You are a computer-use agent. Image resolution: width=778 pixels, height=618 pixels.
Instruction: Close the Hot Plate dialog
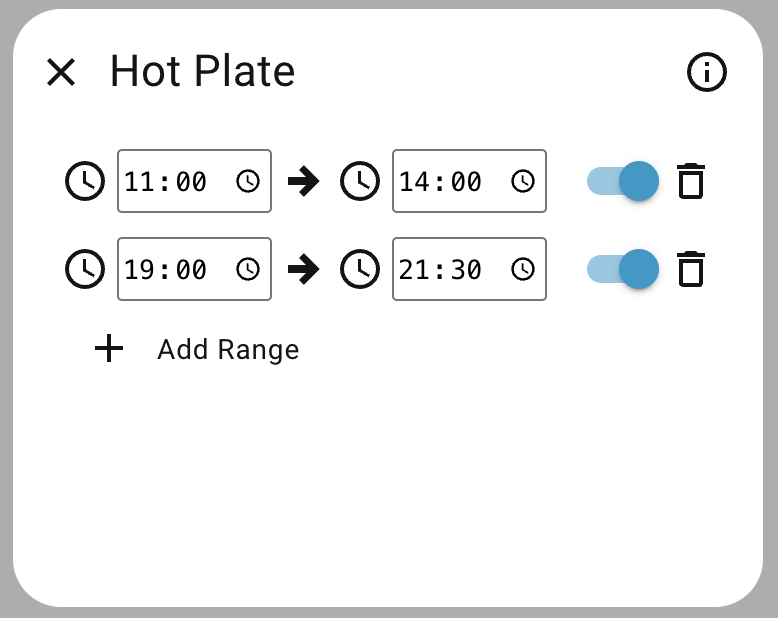(x=61, y=72)
